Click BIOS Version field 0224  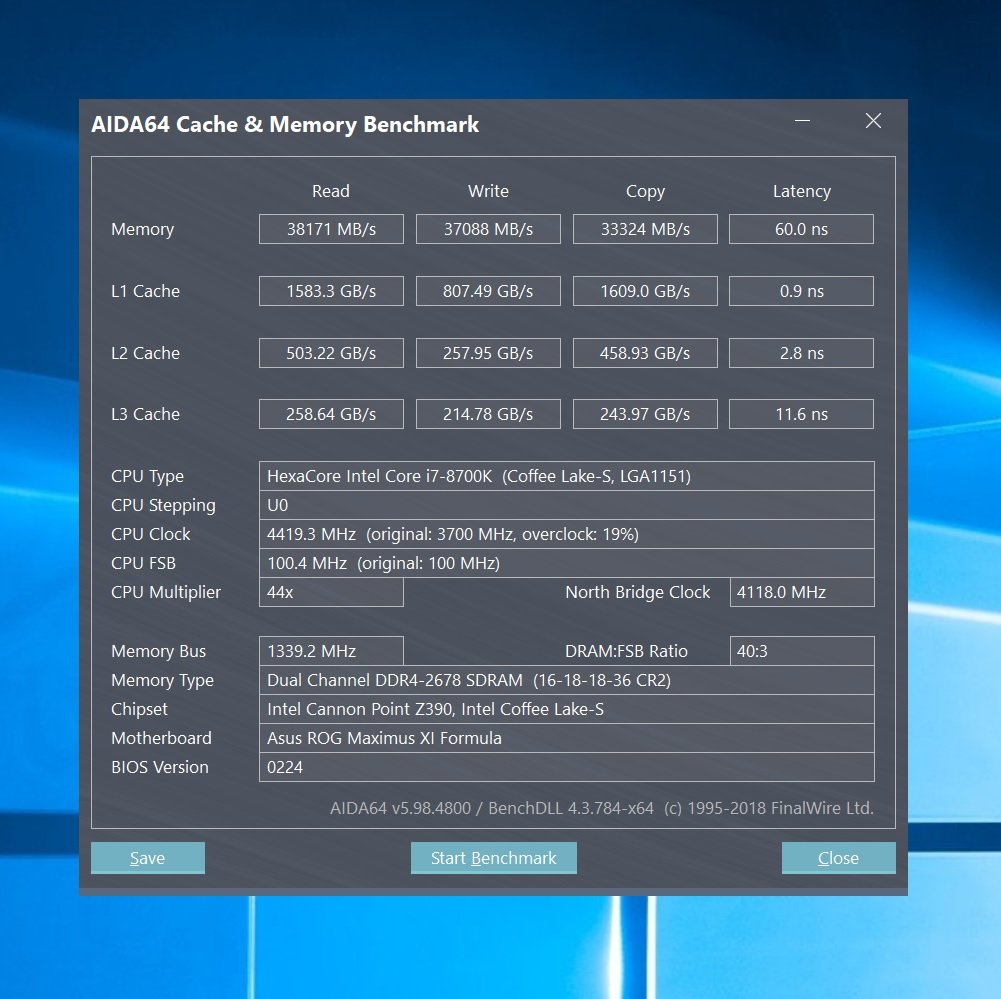coord(567,767)
